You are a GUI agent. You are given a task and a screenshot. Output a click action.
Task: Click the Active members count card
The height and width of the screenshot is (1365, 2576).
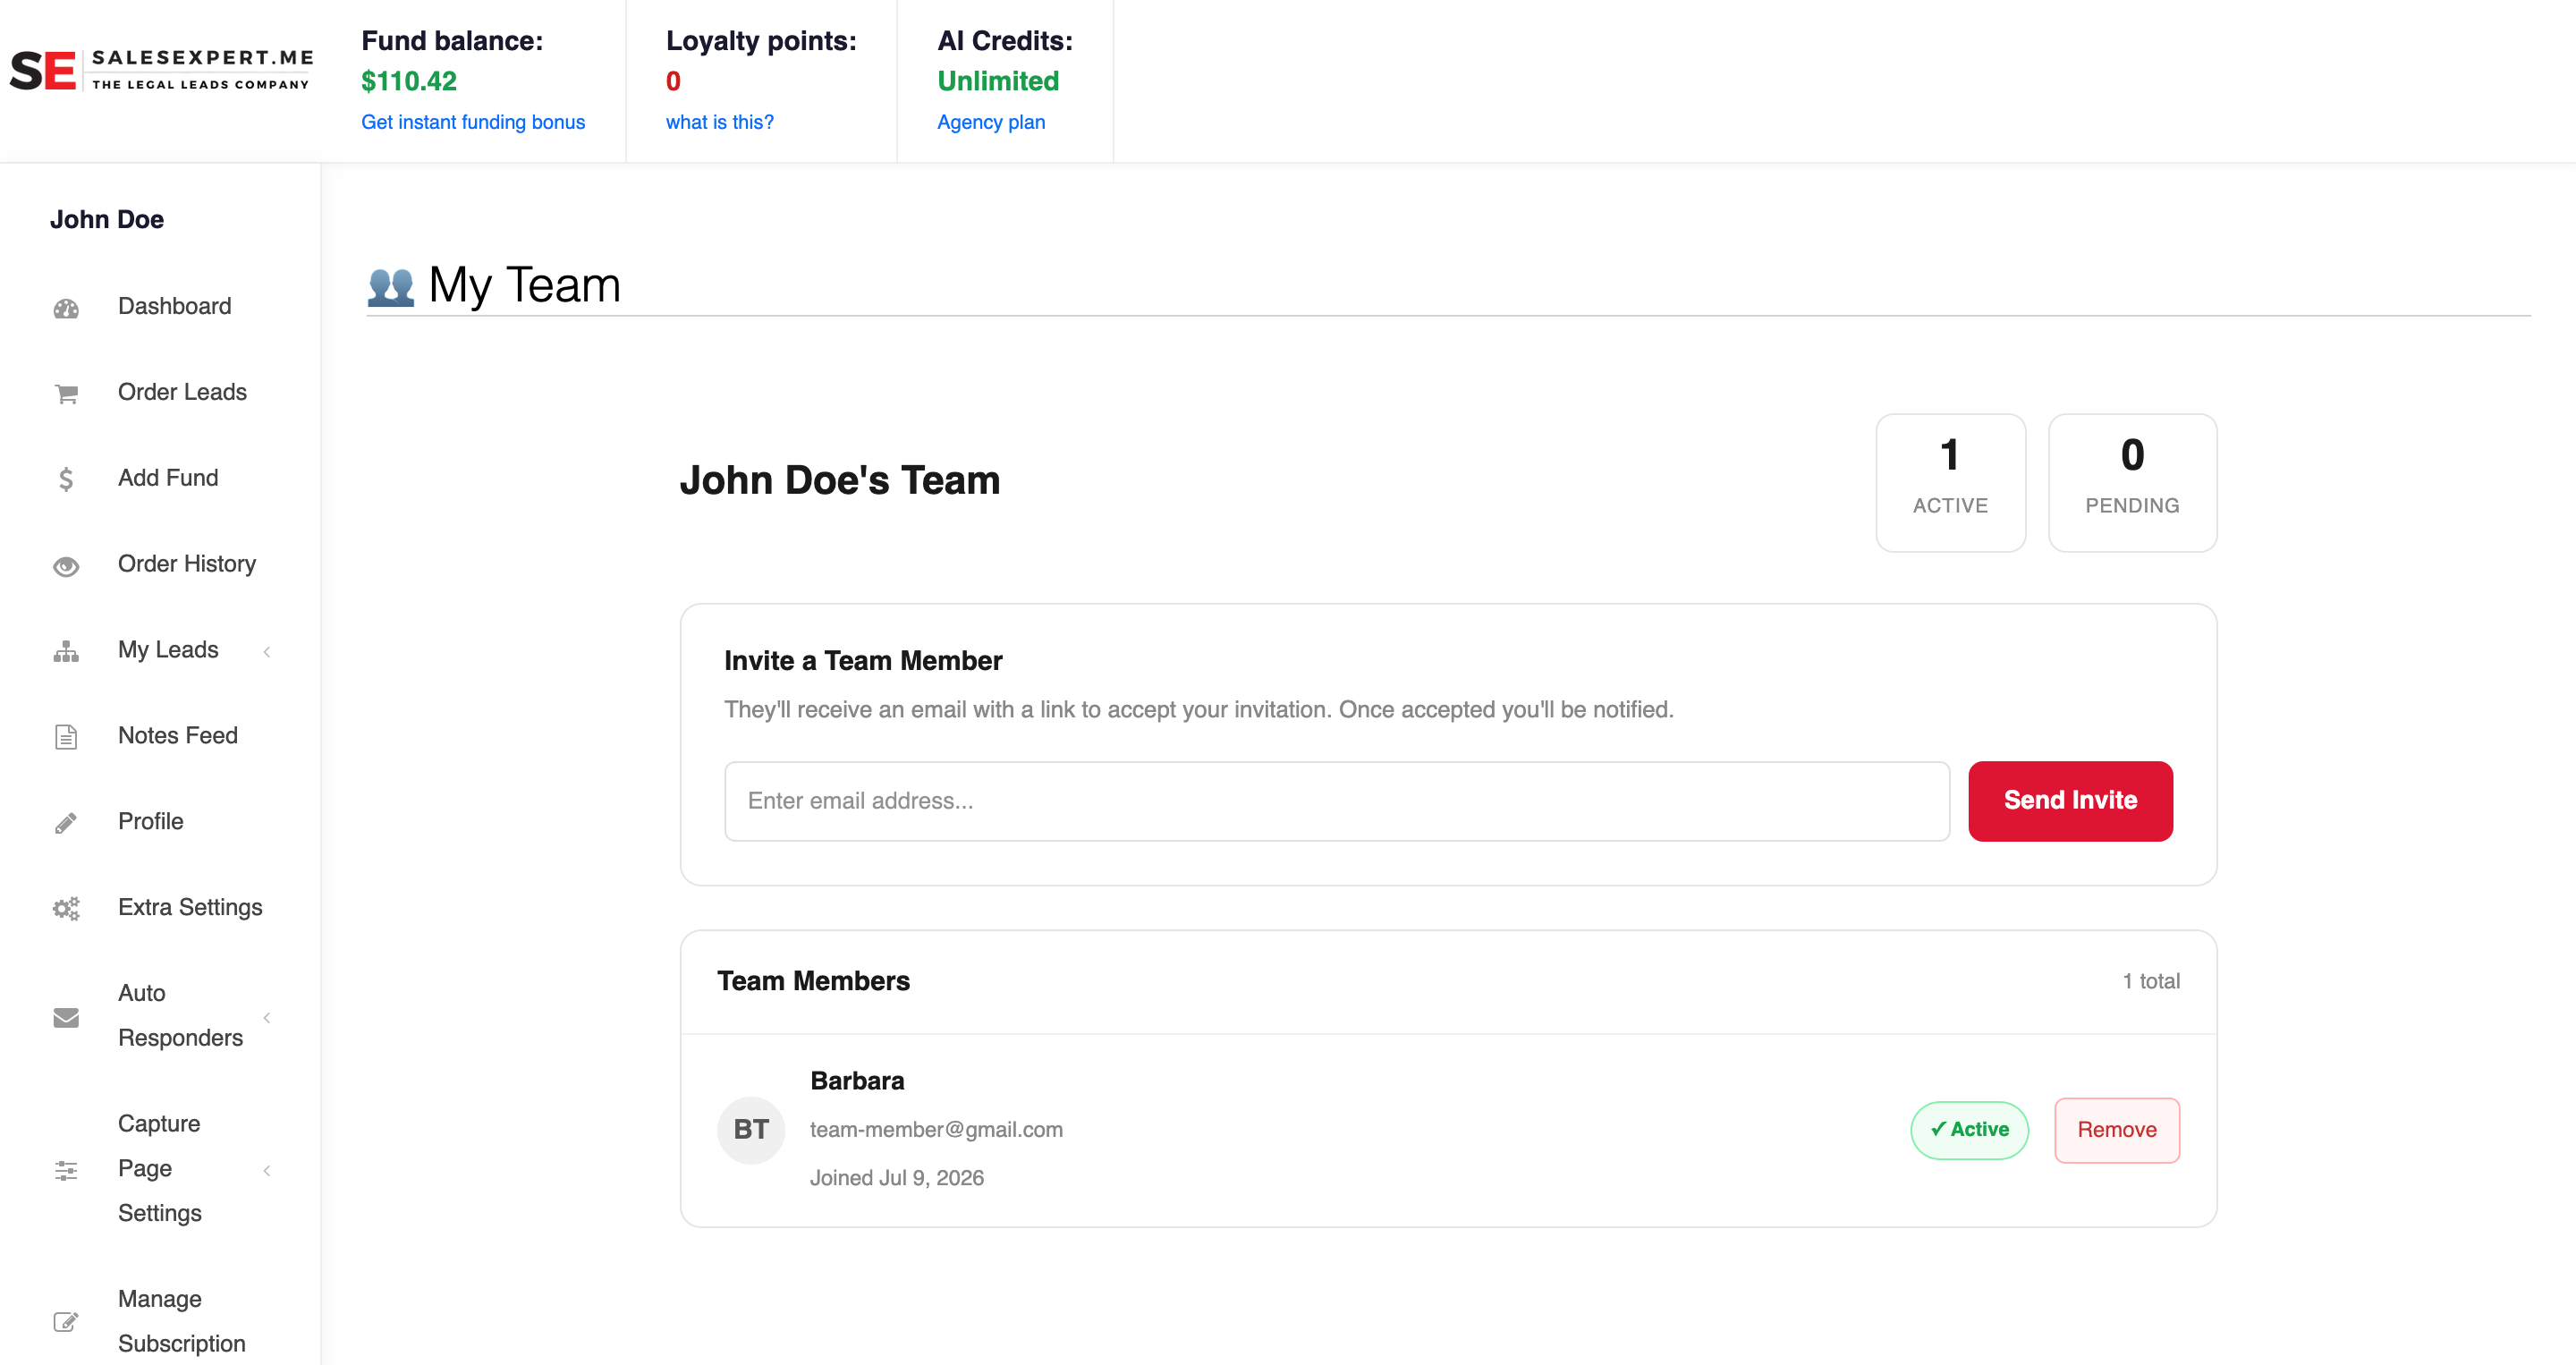pyautogui.click(x=1950, y=483)
